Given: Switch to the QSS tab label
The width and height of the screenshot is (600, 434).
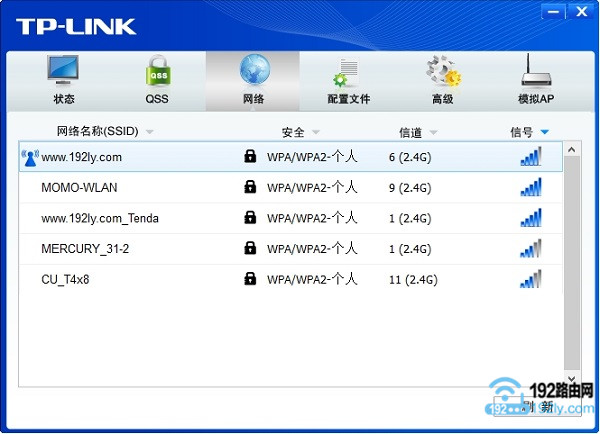Looking at the screenshot, I should tap(157, 99).
